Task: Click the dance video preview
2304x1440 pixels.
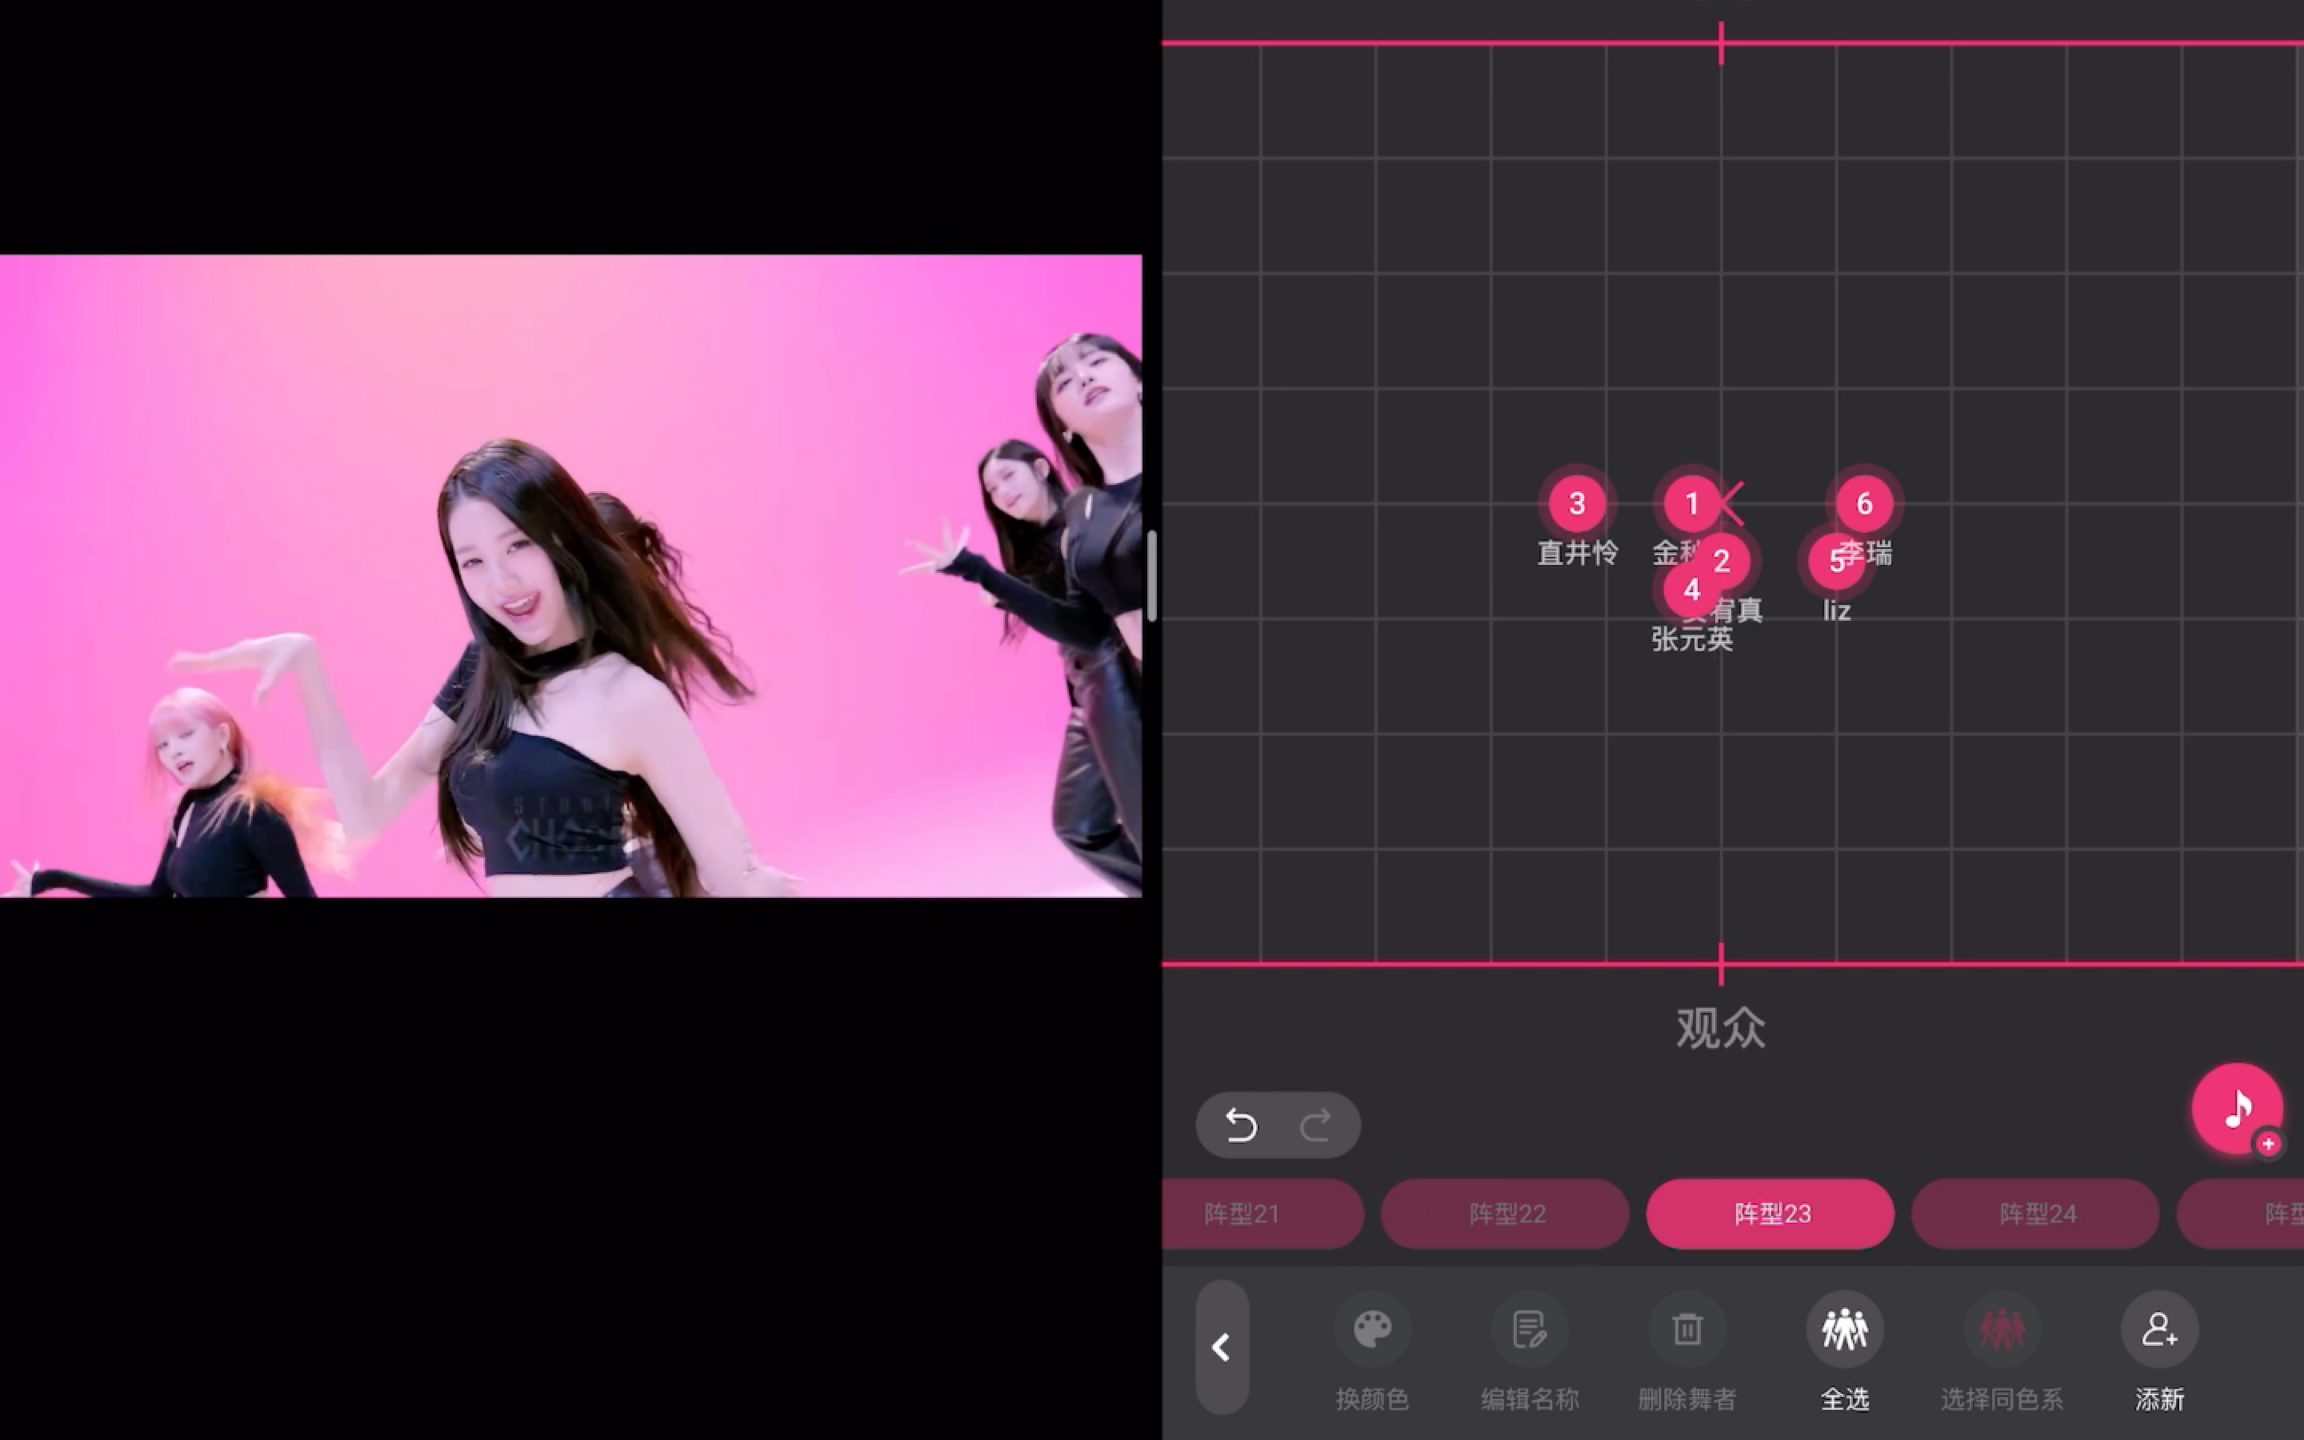Action: (x=570, y=576)
